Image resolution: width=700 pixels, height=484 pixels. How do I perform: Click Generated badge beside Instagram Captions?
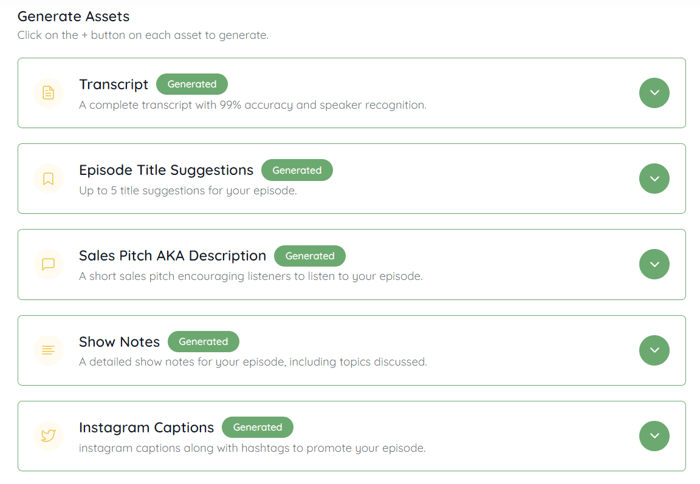coord(258,427)
